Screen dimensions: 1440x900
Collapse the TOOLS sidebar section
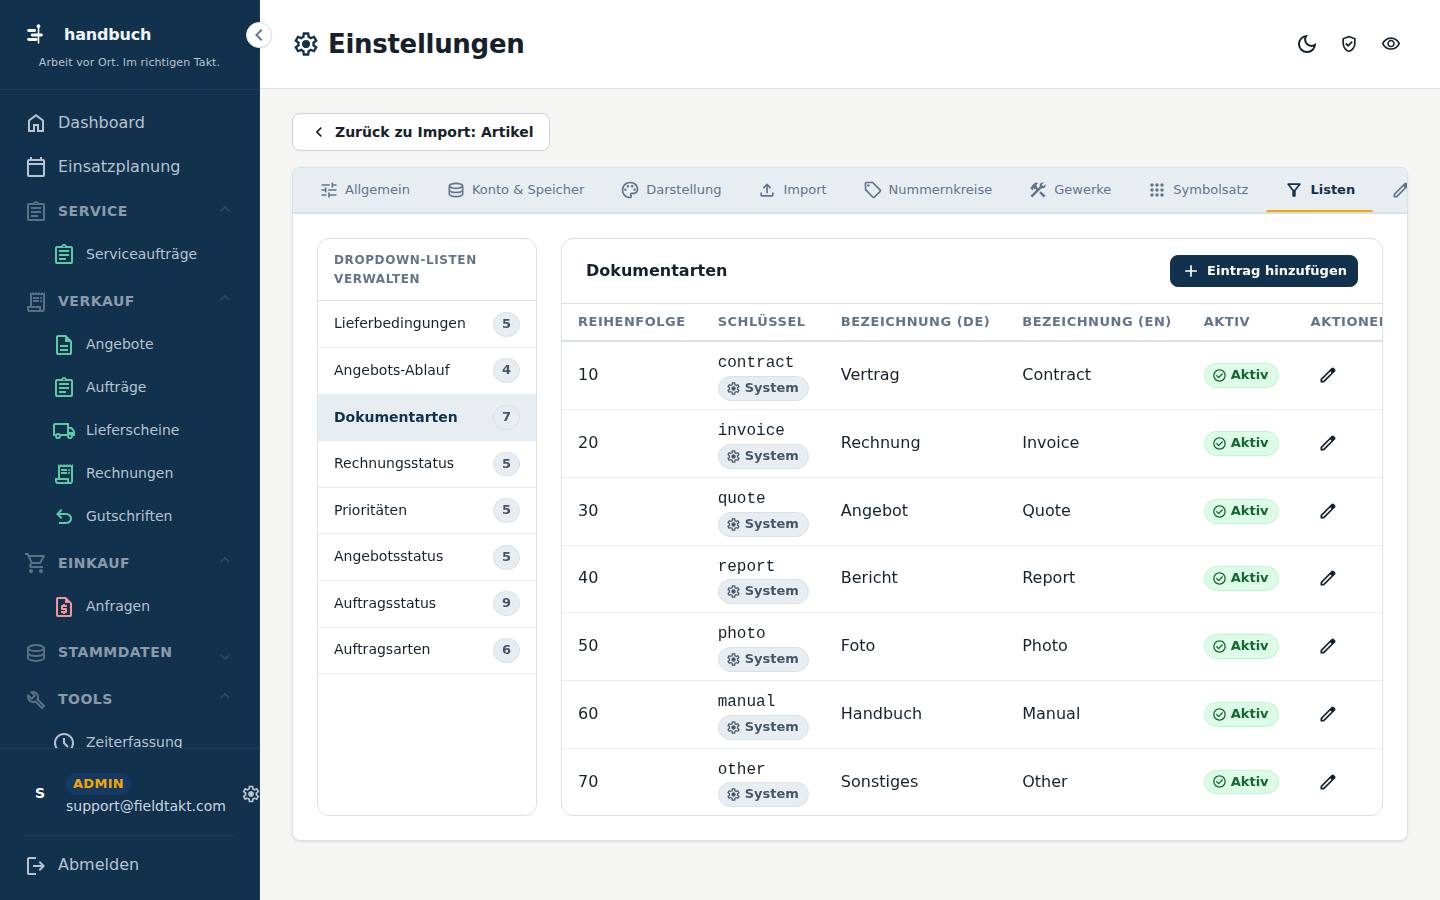[x=130, y=699]
